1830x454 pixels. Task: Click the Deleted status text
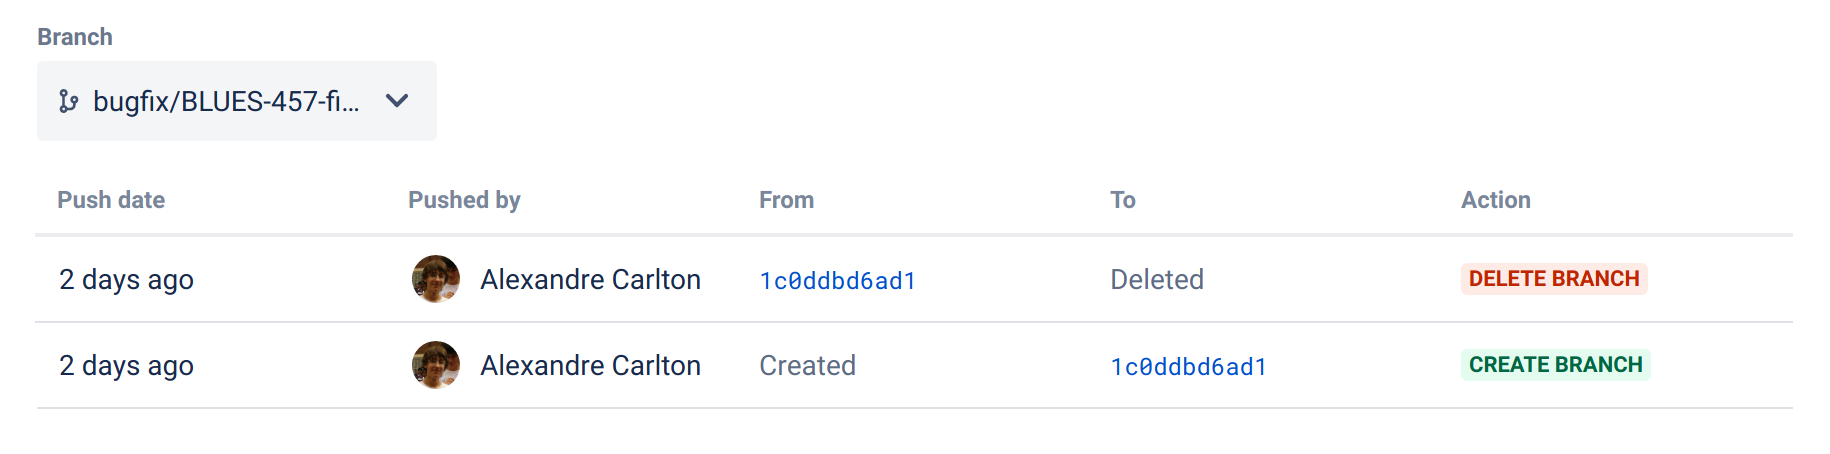pyautogui.click(x=1156, y=279)
